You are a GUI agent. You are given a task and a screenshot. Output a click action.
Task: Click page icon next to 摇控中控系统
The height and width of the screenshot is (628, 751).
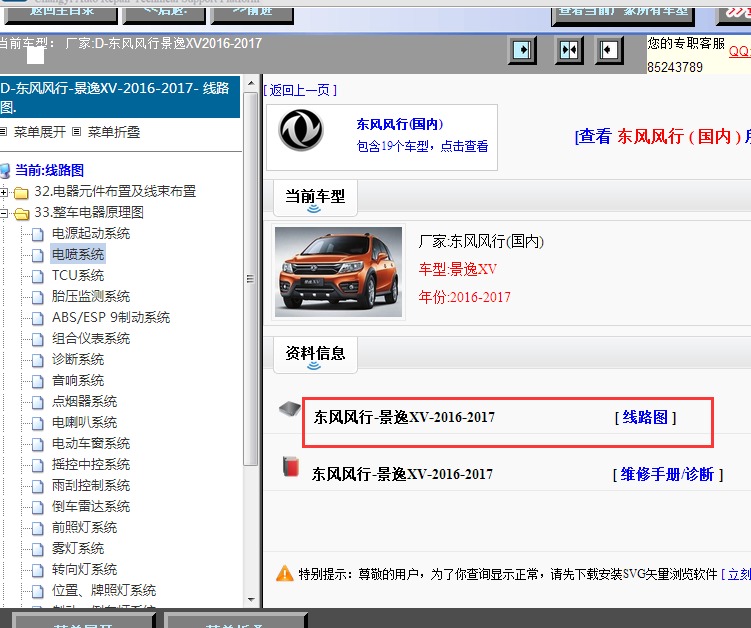click(38, 466)
